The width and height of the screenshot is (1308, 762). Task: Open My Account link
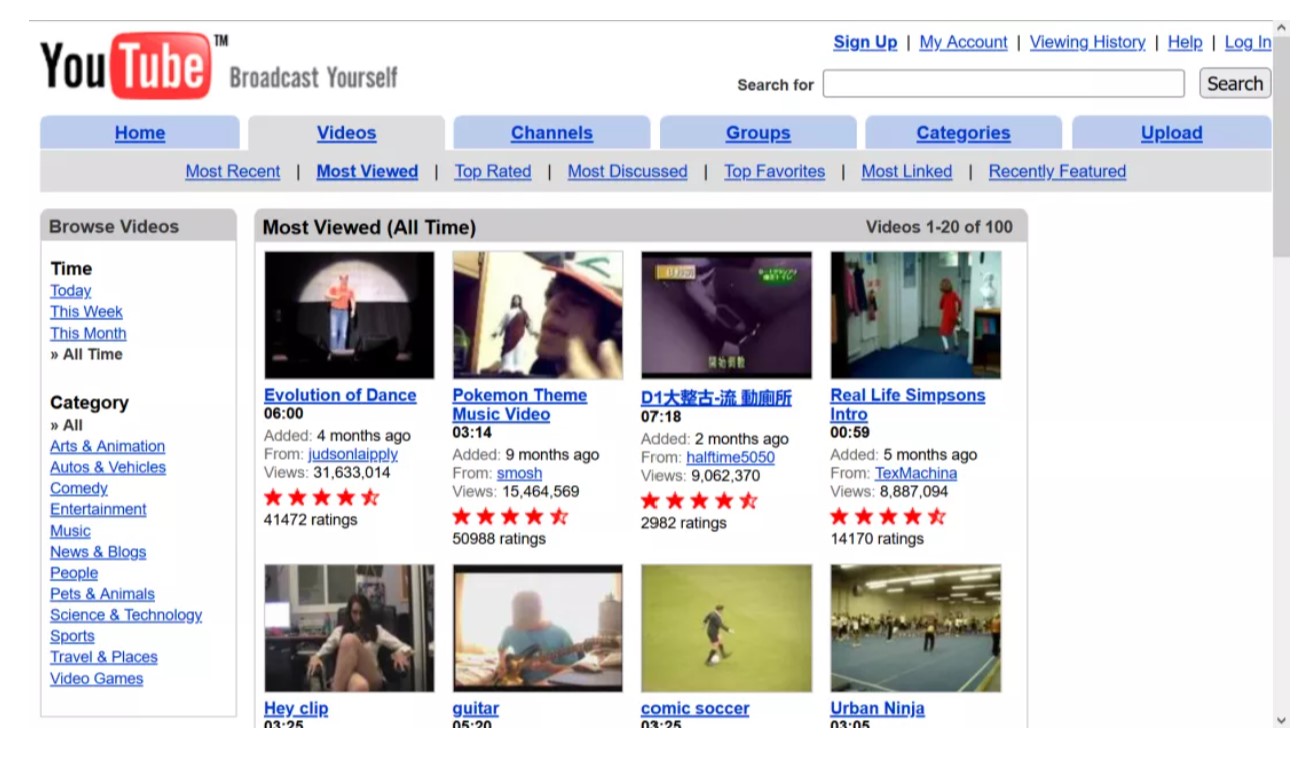pyautogui.click(x=963, y=42)
